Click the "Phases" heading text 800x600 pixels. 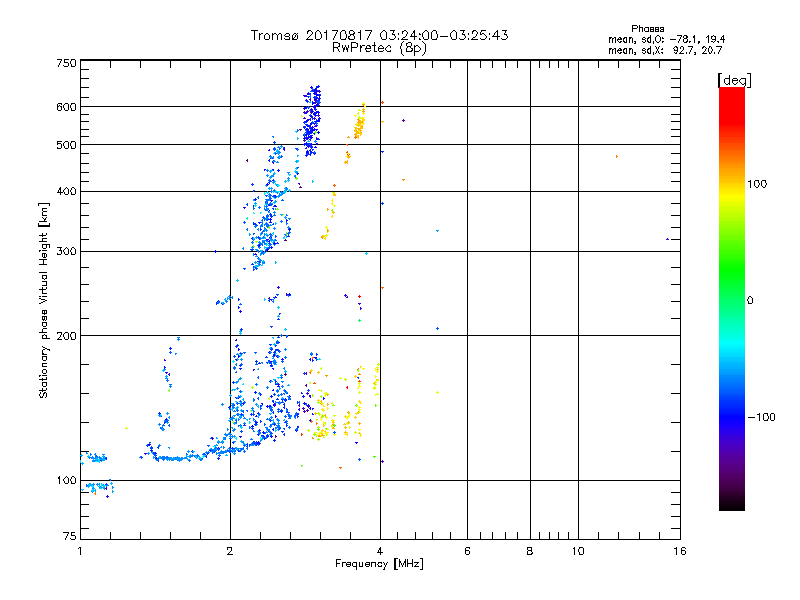coord(647,29)
